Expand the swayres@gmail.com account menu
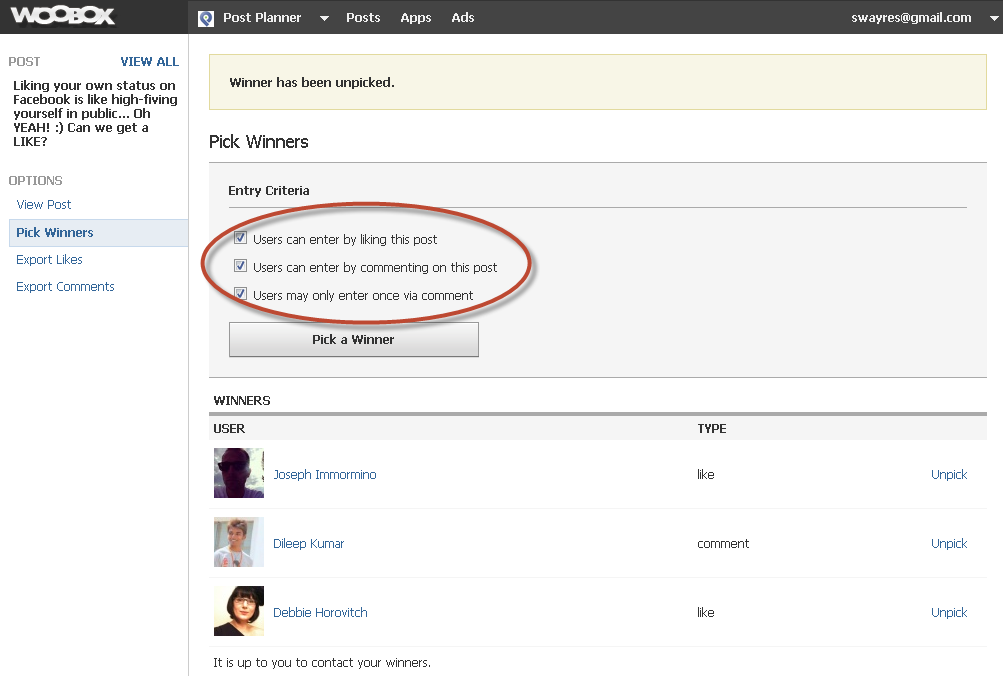 click(993, 18)
